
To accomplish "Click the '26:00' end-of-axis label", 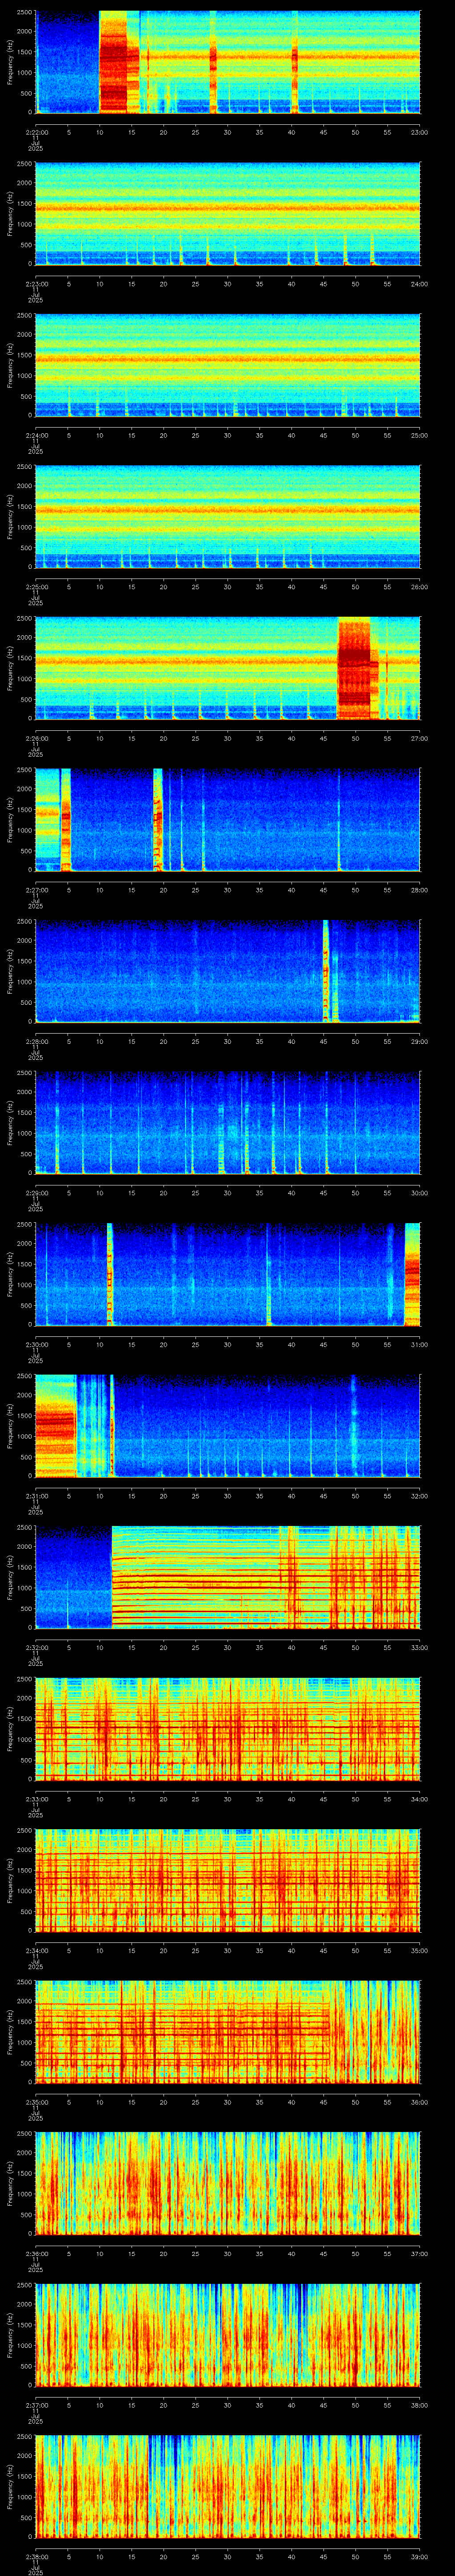I will pyautogui.click(x=419, y=586).
